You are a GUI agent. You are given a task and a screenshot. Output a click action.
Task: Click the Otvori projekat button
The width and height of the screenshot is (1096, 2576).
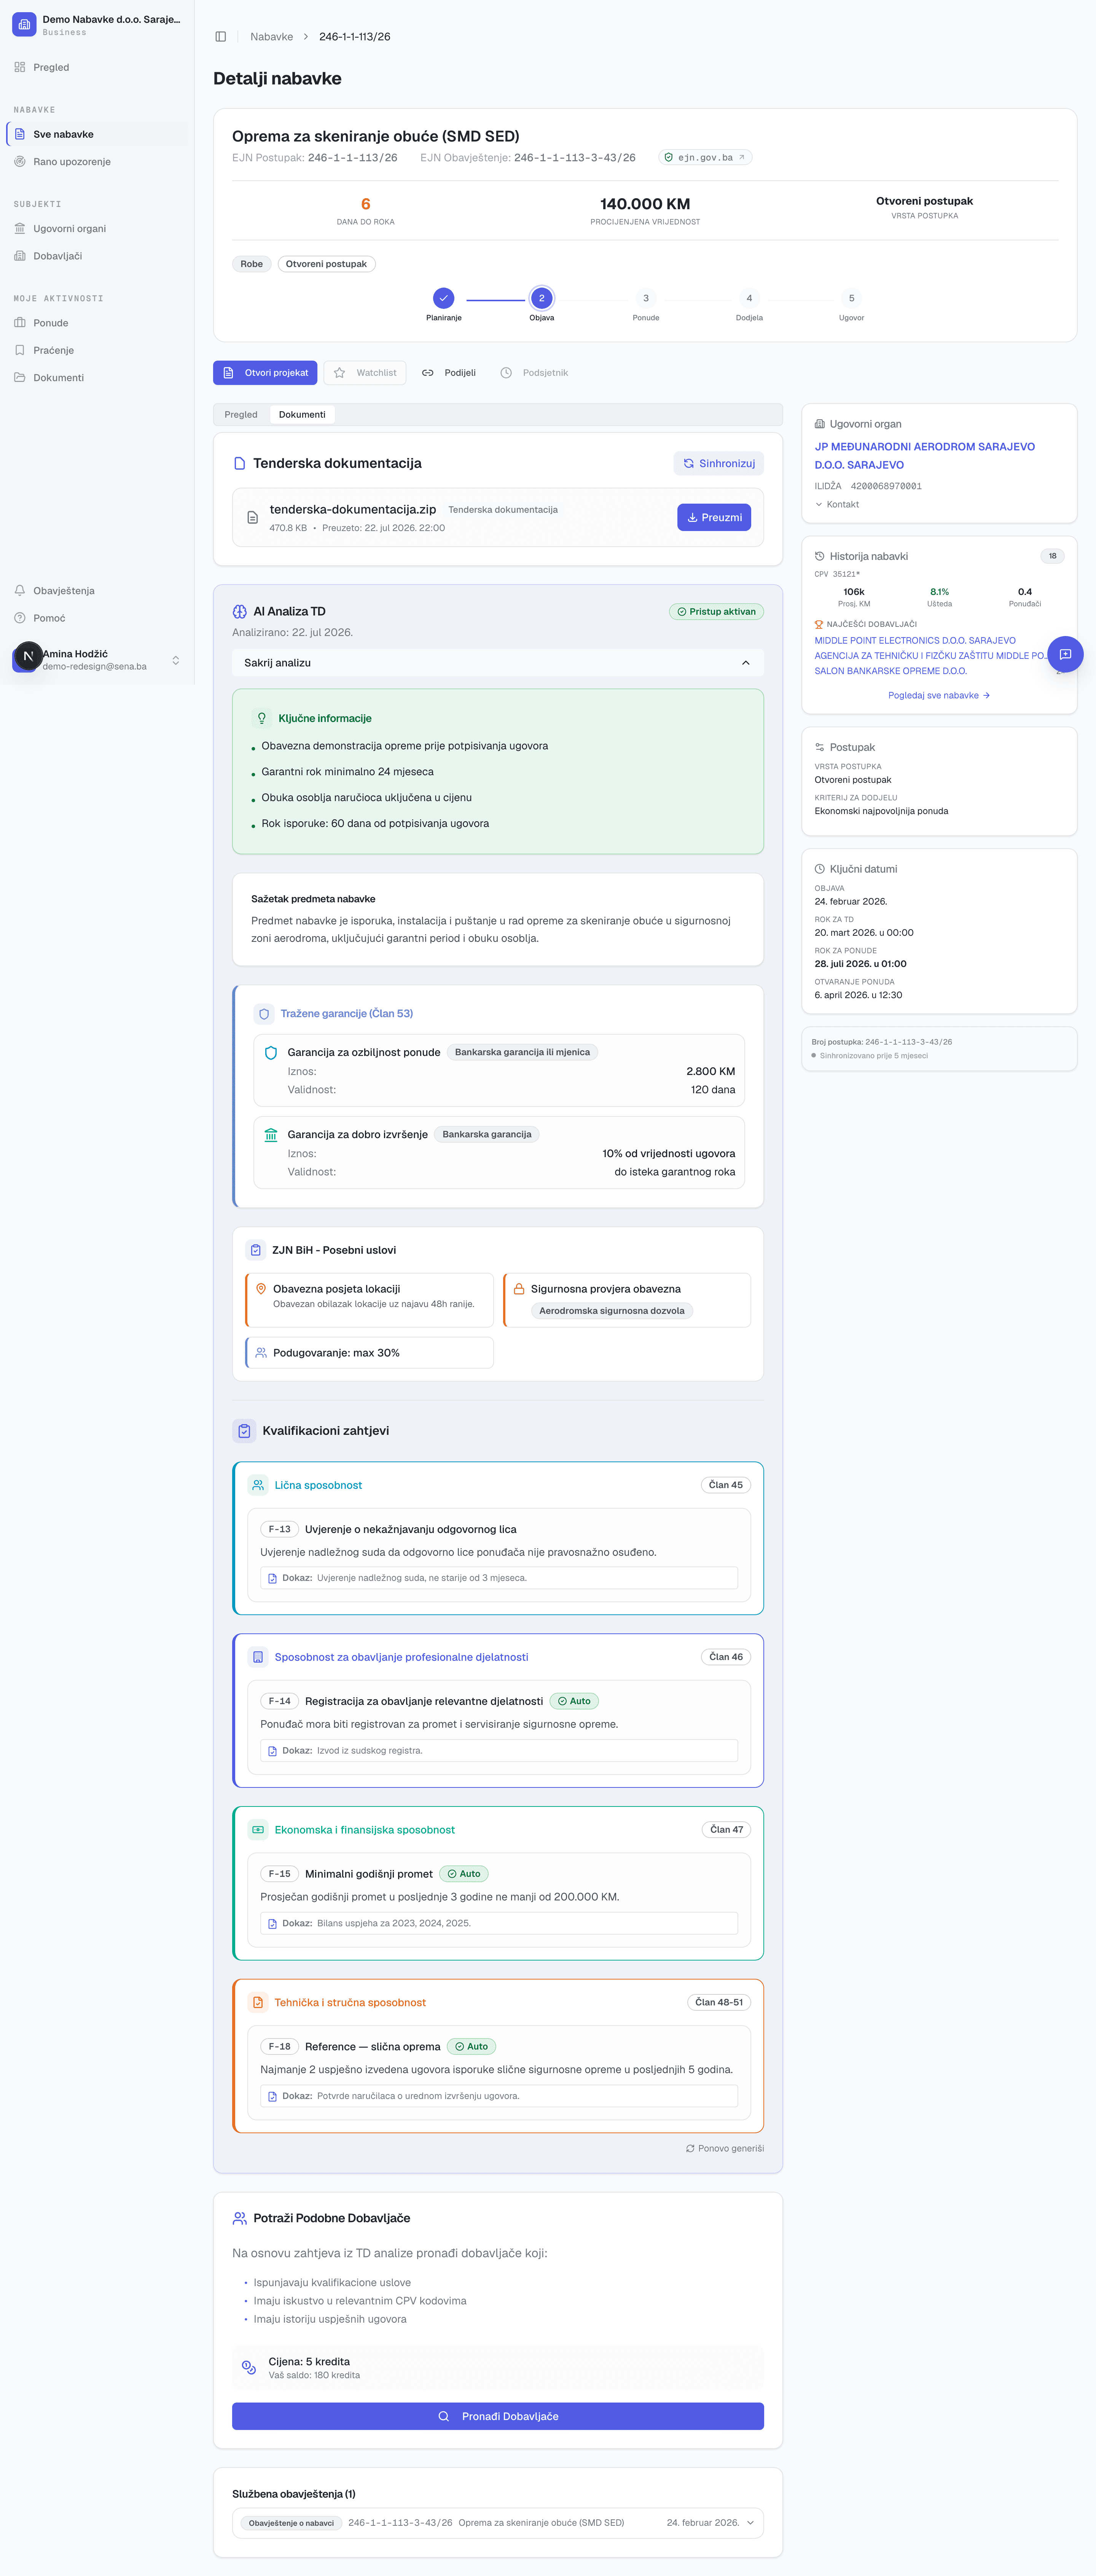[x=265, y=373]
